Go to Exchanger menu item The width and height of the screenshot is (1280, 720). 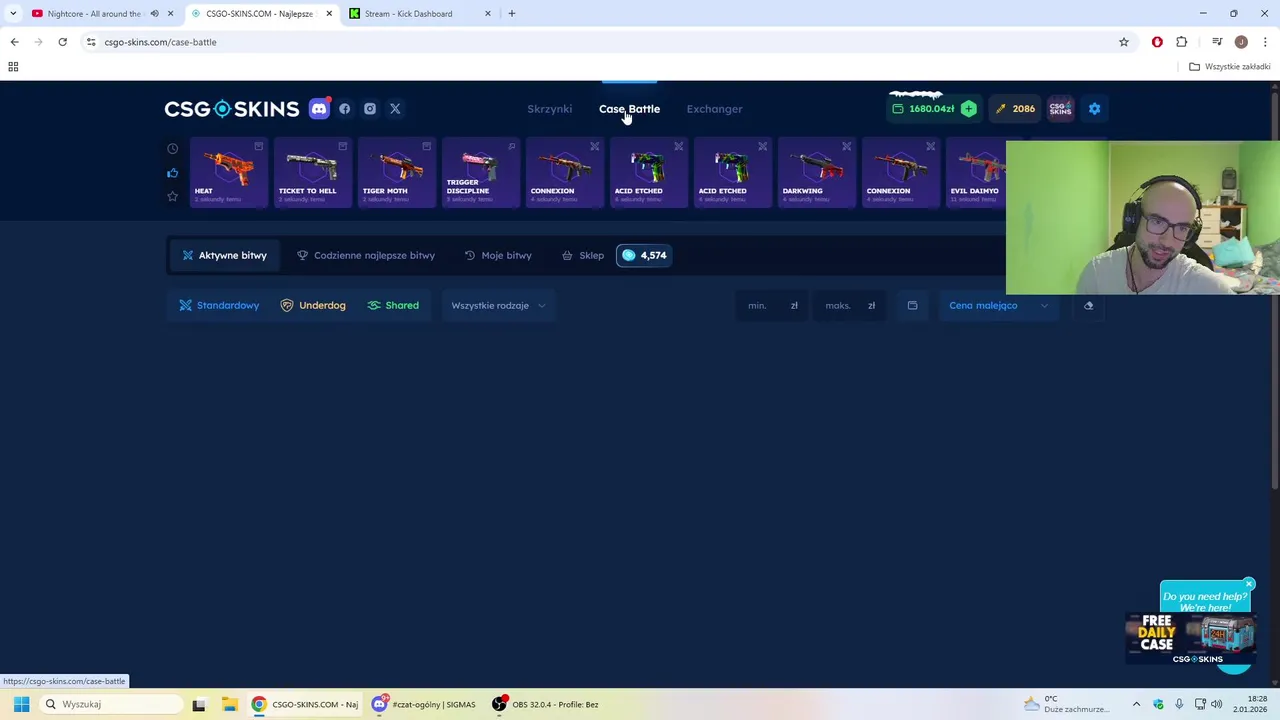[714, 109]
